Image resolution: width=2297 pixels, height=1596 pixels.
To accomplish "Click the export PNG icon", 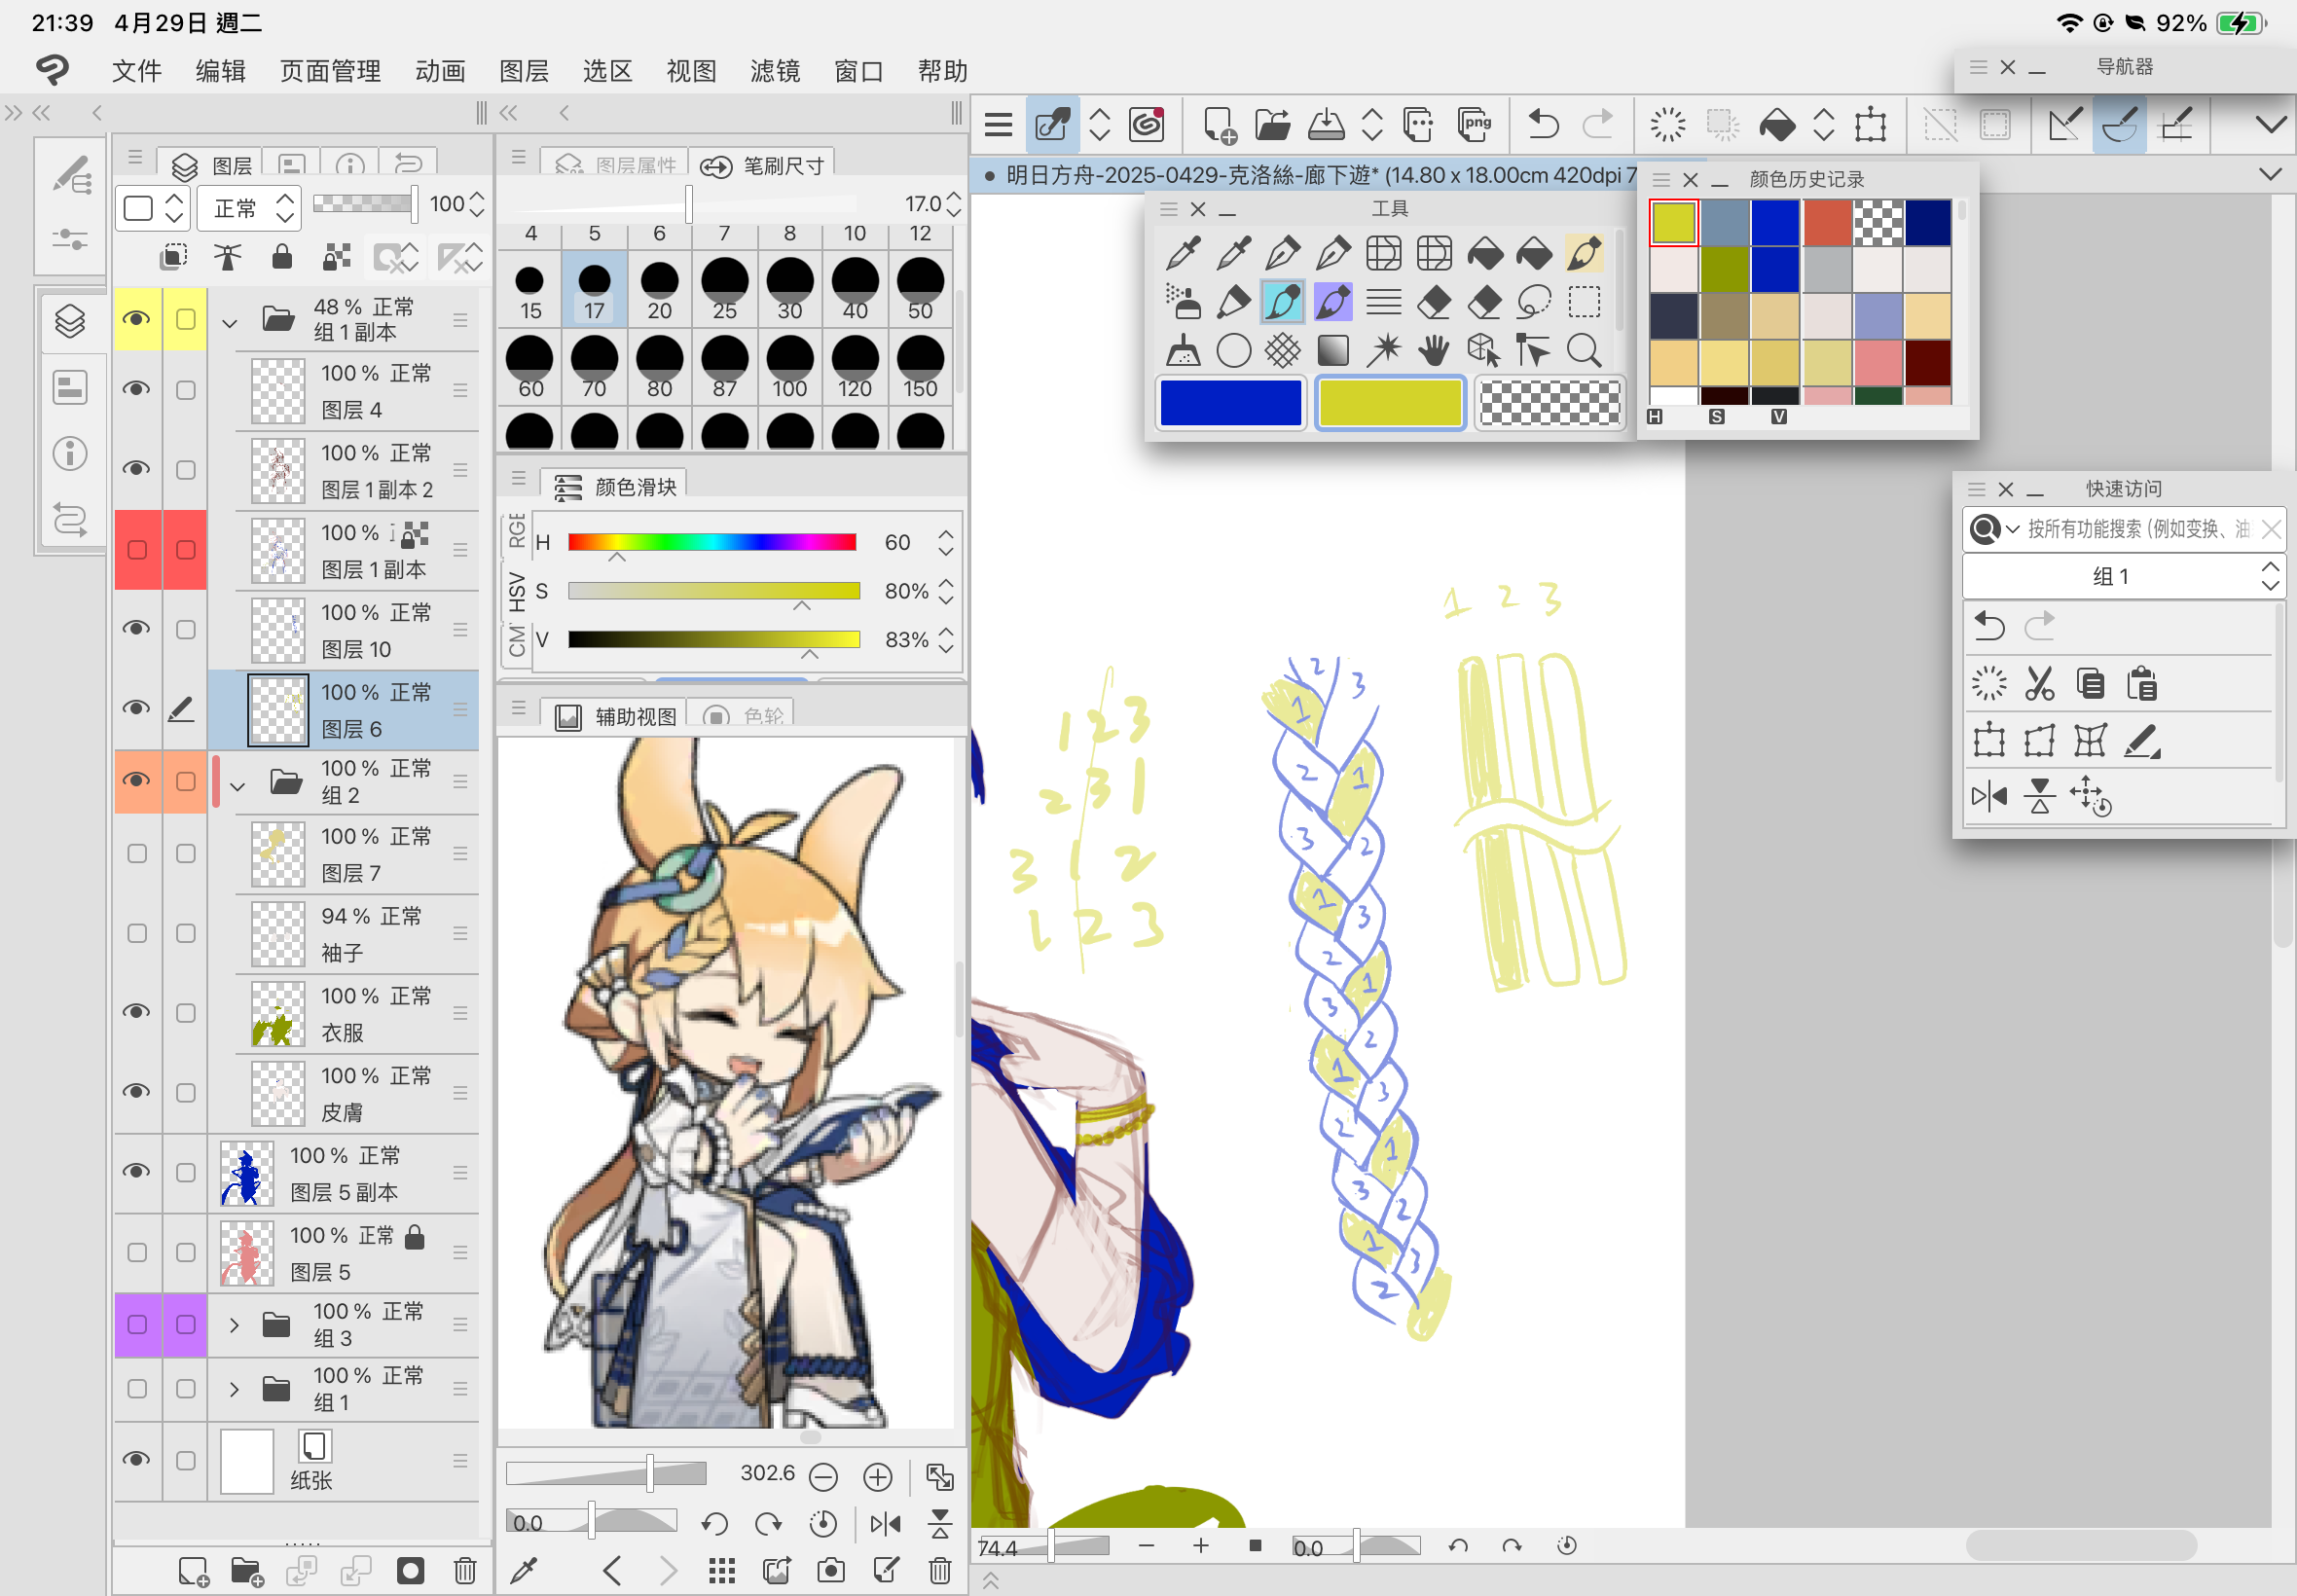I will [1475, 125].
